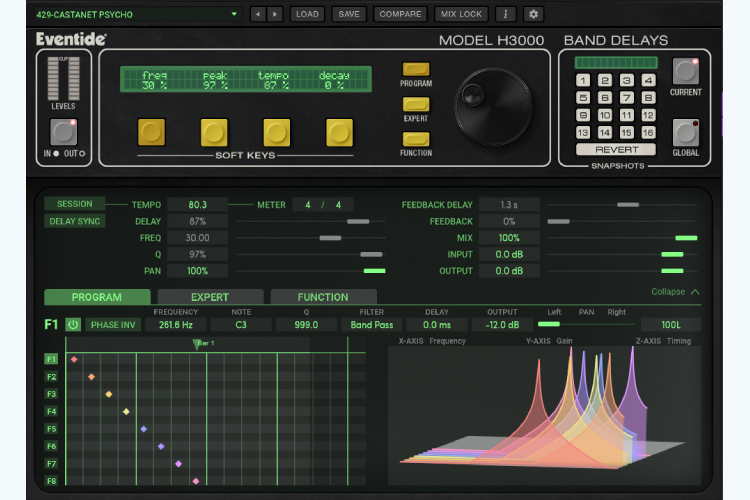This screenshot has width=750, height=500.
Task: Select snapshot 1
Action: (583, 80)
